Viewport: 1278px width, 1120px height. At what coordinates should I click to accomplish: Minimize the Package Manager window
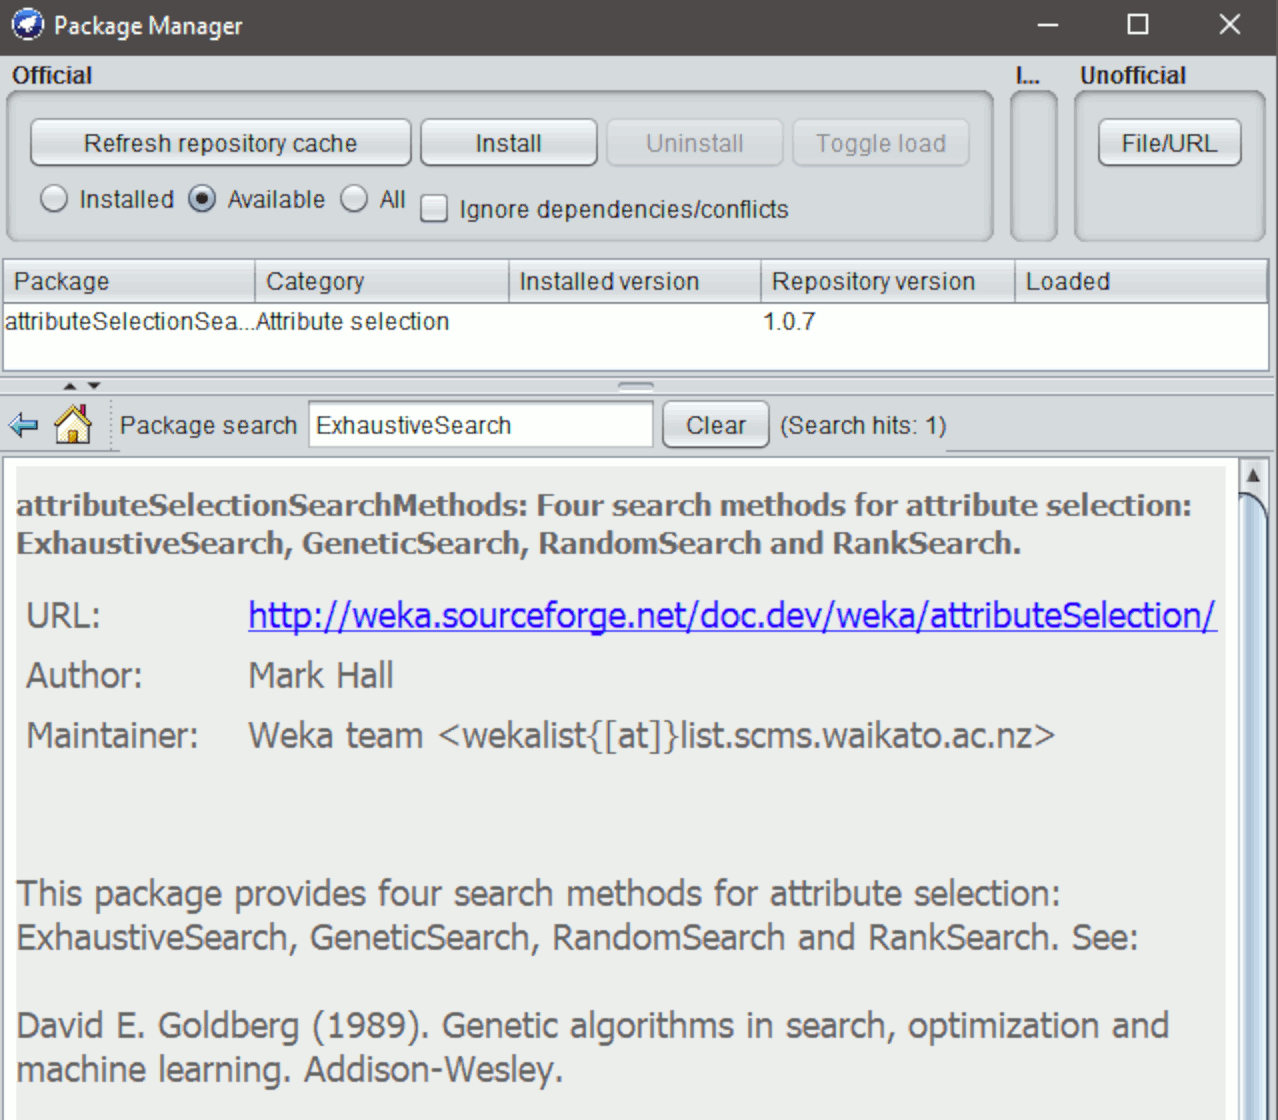pyautogui.click(x=1048, y=25)
